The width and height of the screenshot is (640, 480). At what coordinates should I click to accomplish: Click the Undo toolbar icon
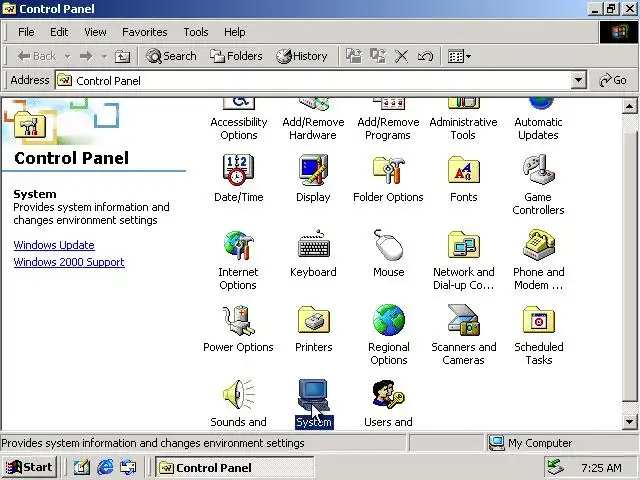pyautogui.click(x=425, y=56)
